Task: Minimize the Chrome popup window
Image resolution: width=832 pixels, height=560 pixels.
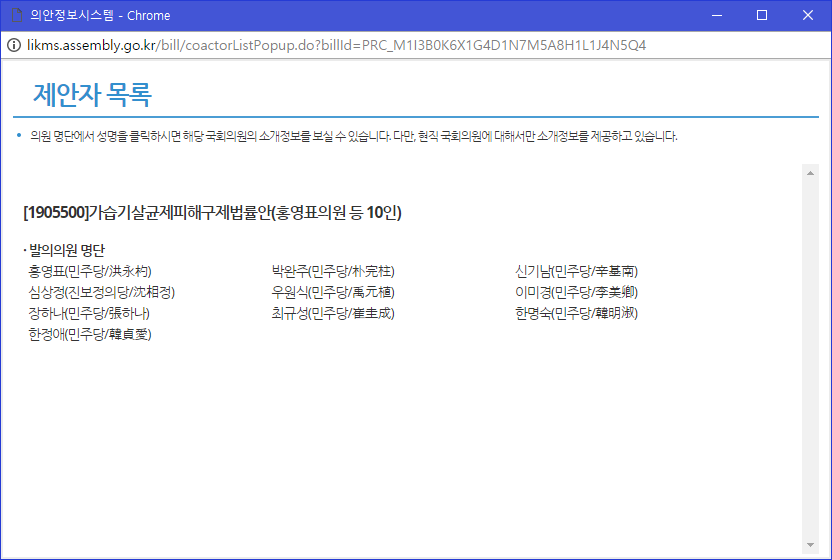Action: pyautogui.click(x=717, y=15)
